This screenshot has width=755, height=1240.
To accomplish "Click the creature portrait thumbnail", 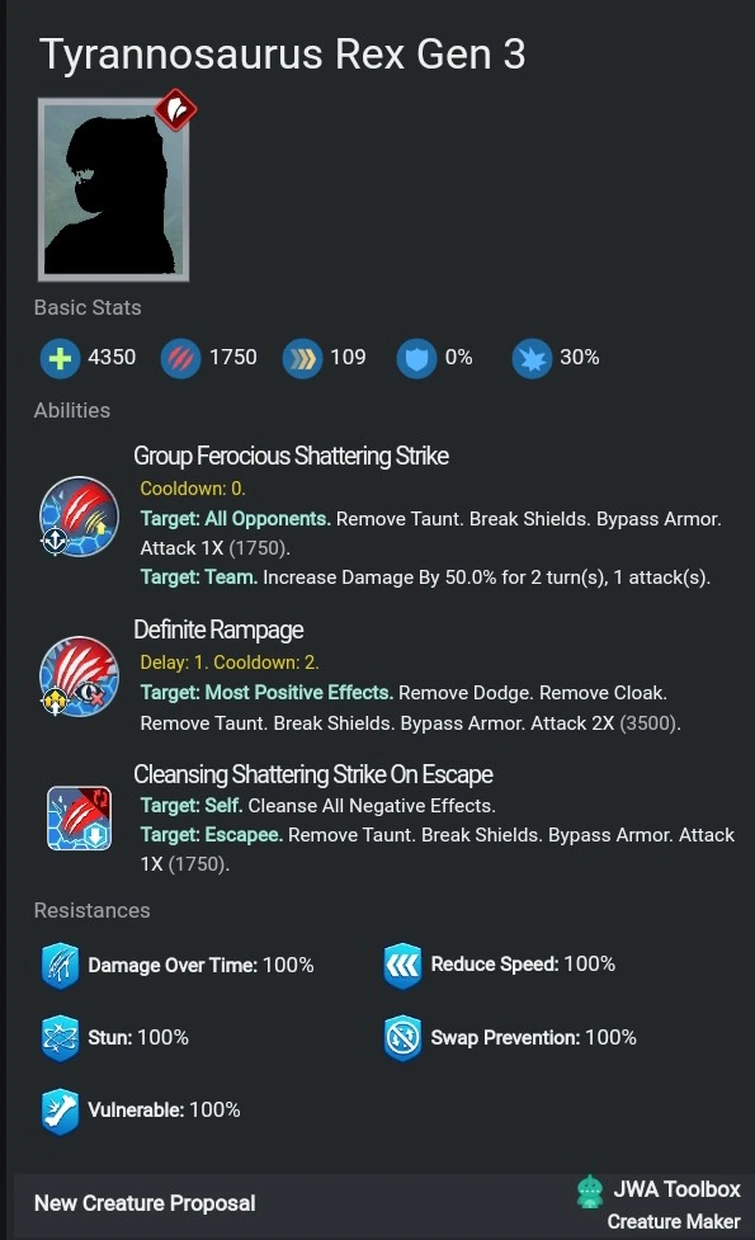I will pos(113,190).
